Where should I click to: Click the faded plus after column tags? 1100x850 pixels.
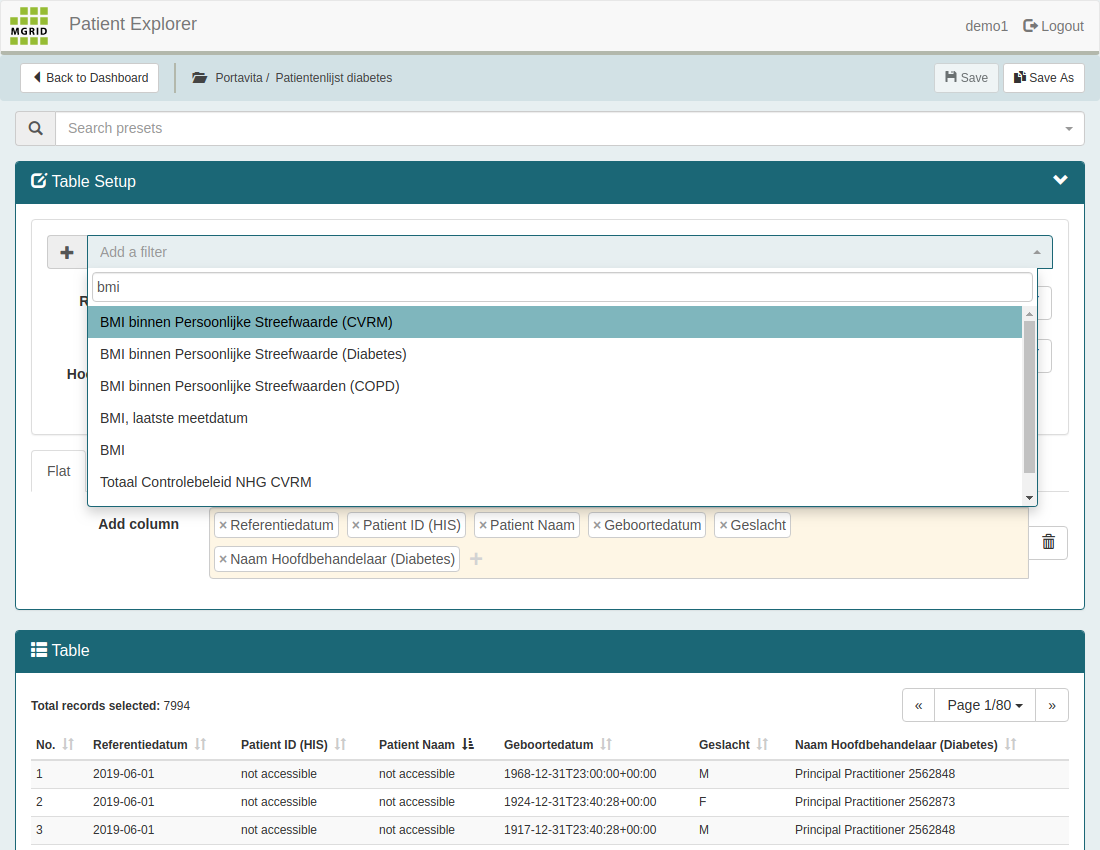tap(476, 559)
